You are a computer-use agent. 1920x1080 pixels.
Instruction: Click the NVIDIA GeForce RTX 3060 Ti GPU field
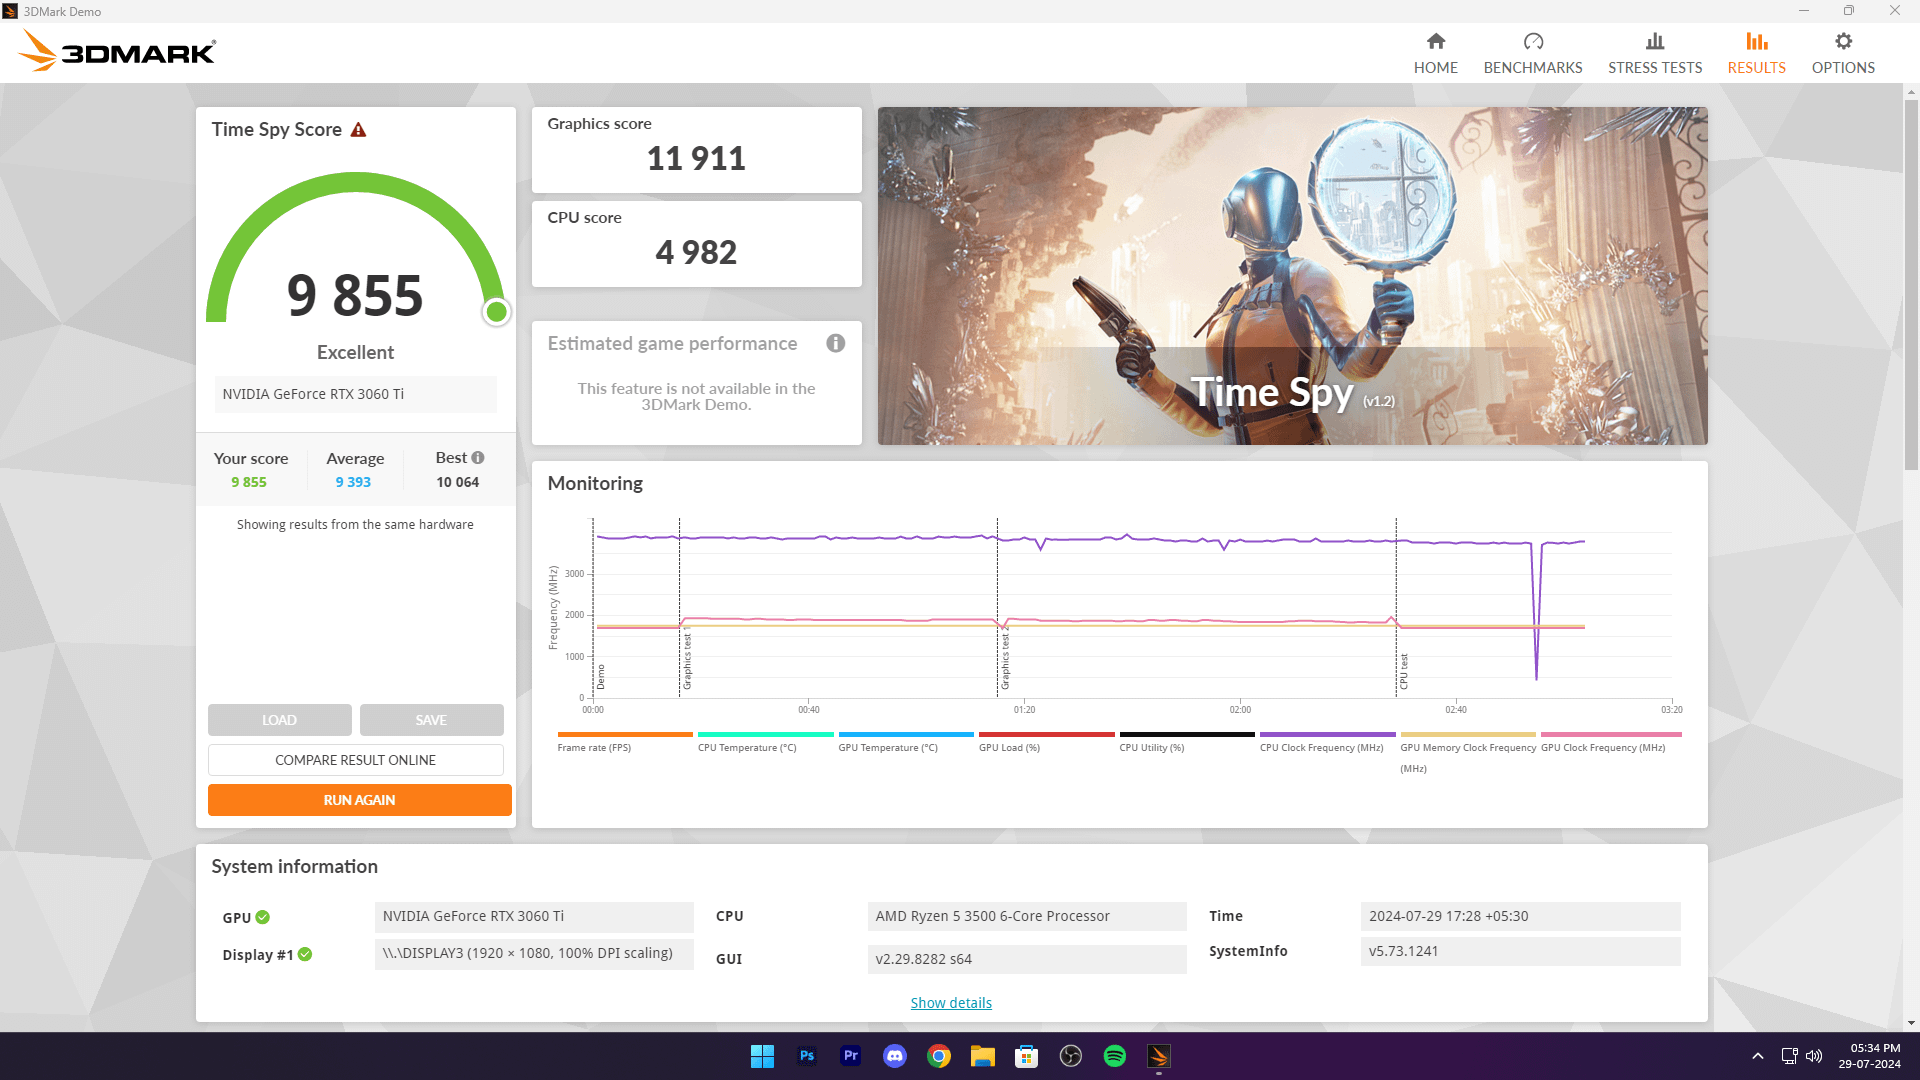coord(534,916)
